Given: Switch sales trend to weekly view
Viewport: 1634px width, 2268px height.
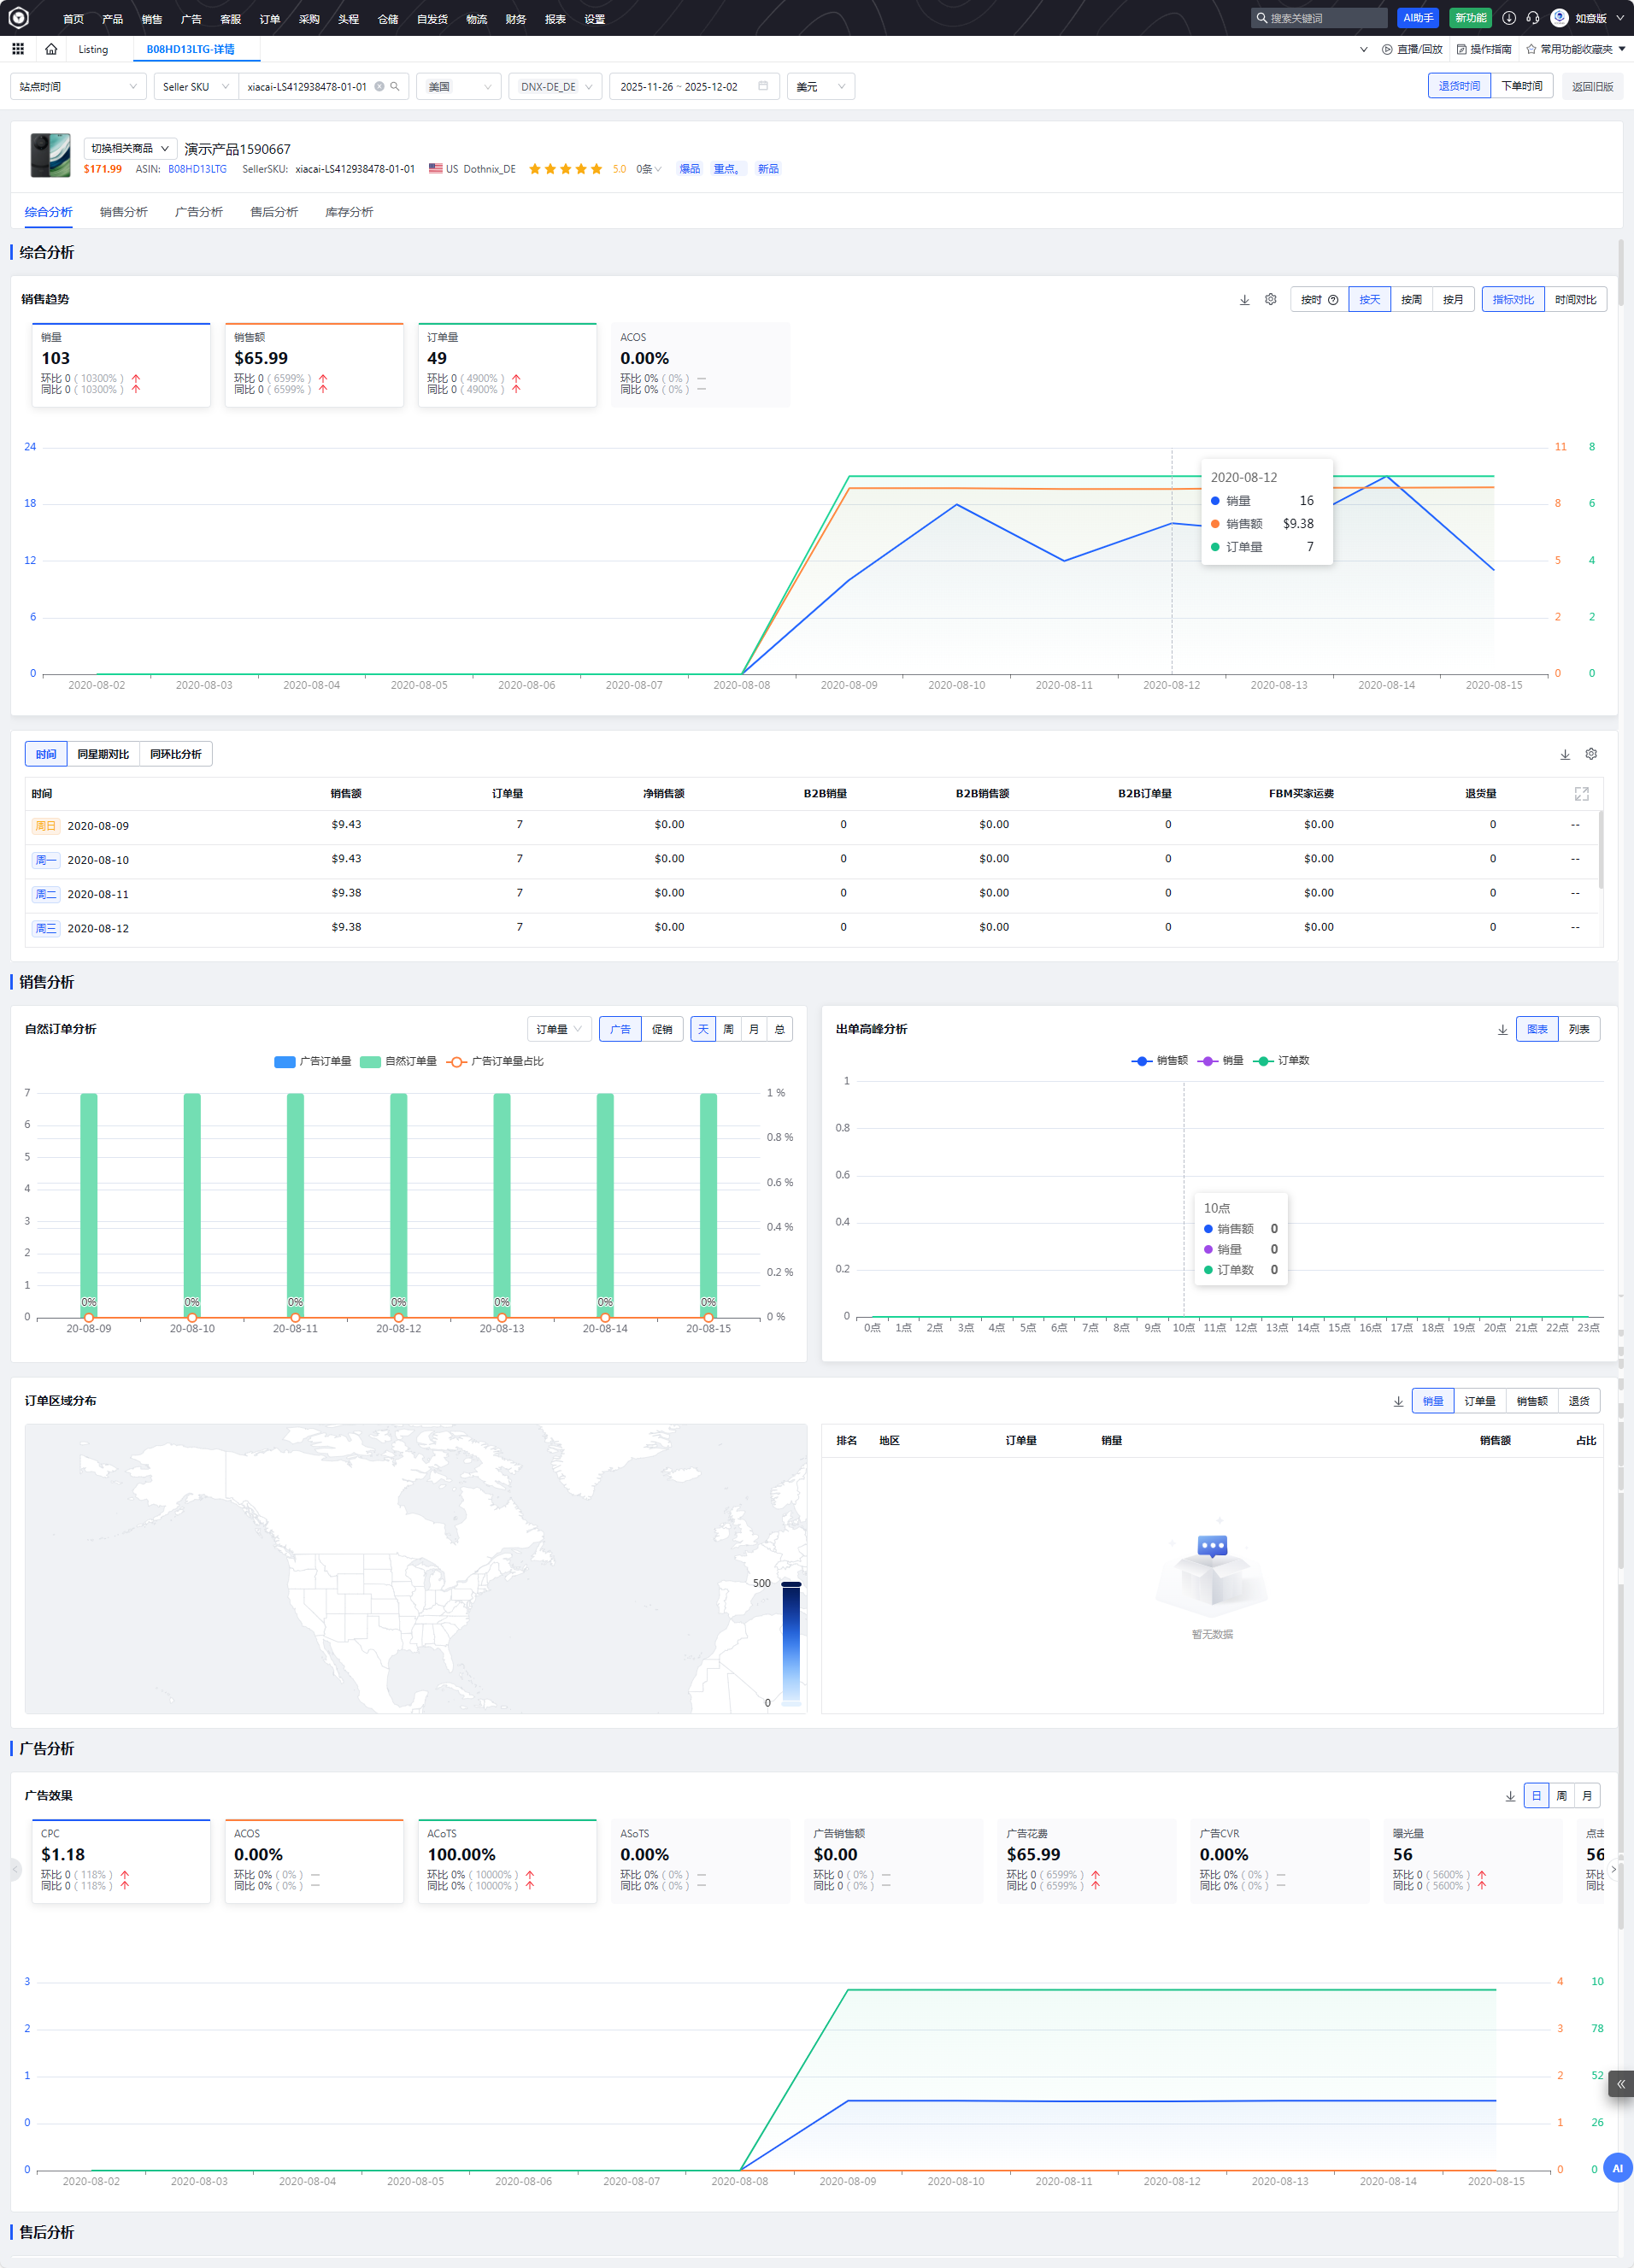Looking at the screenshot, I should tap(1411, 300).
